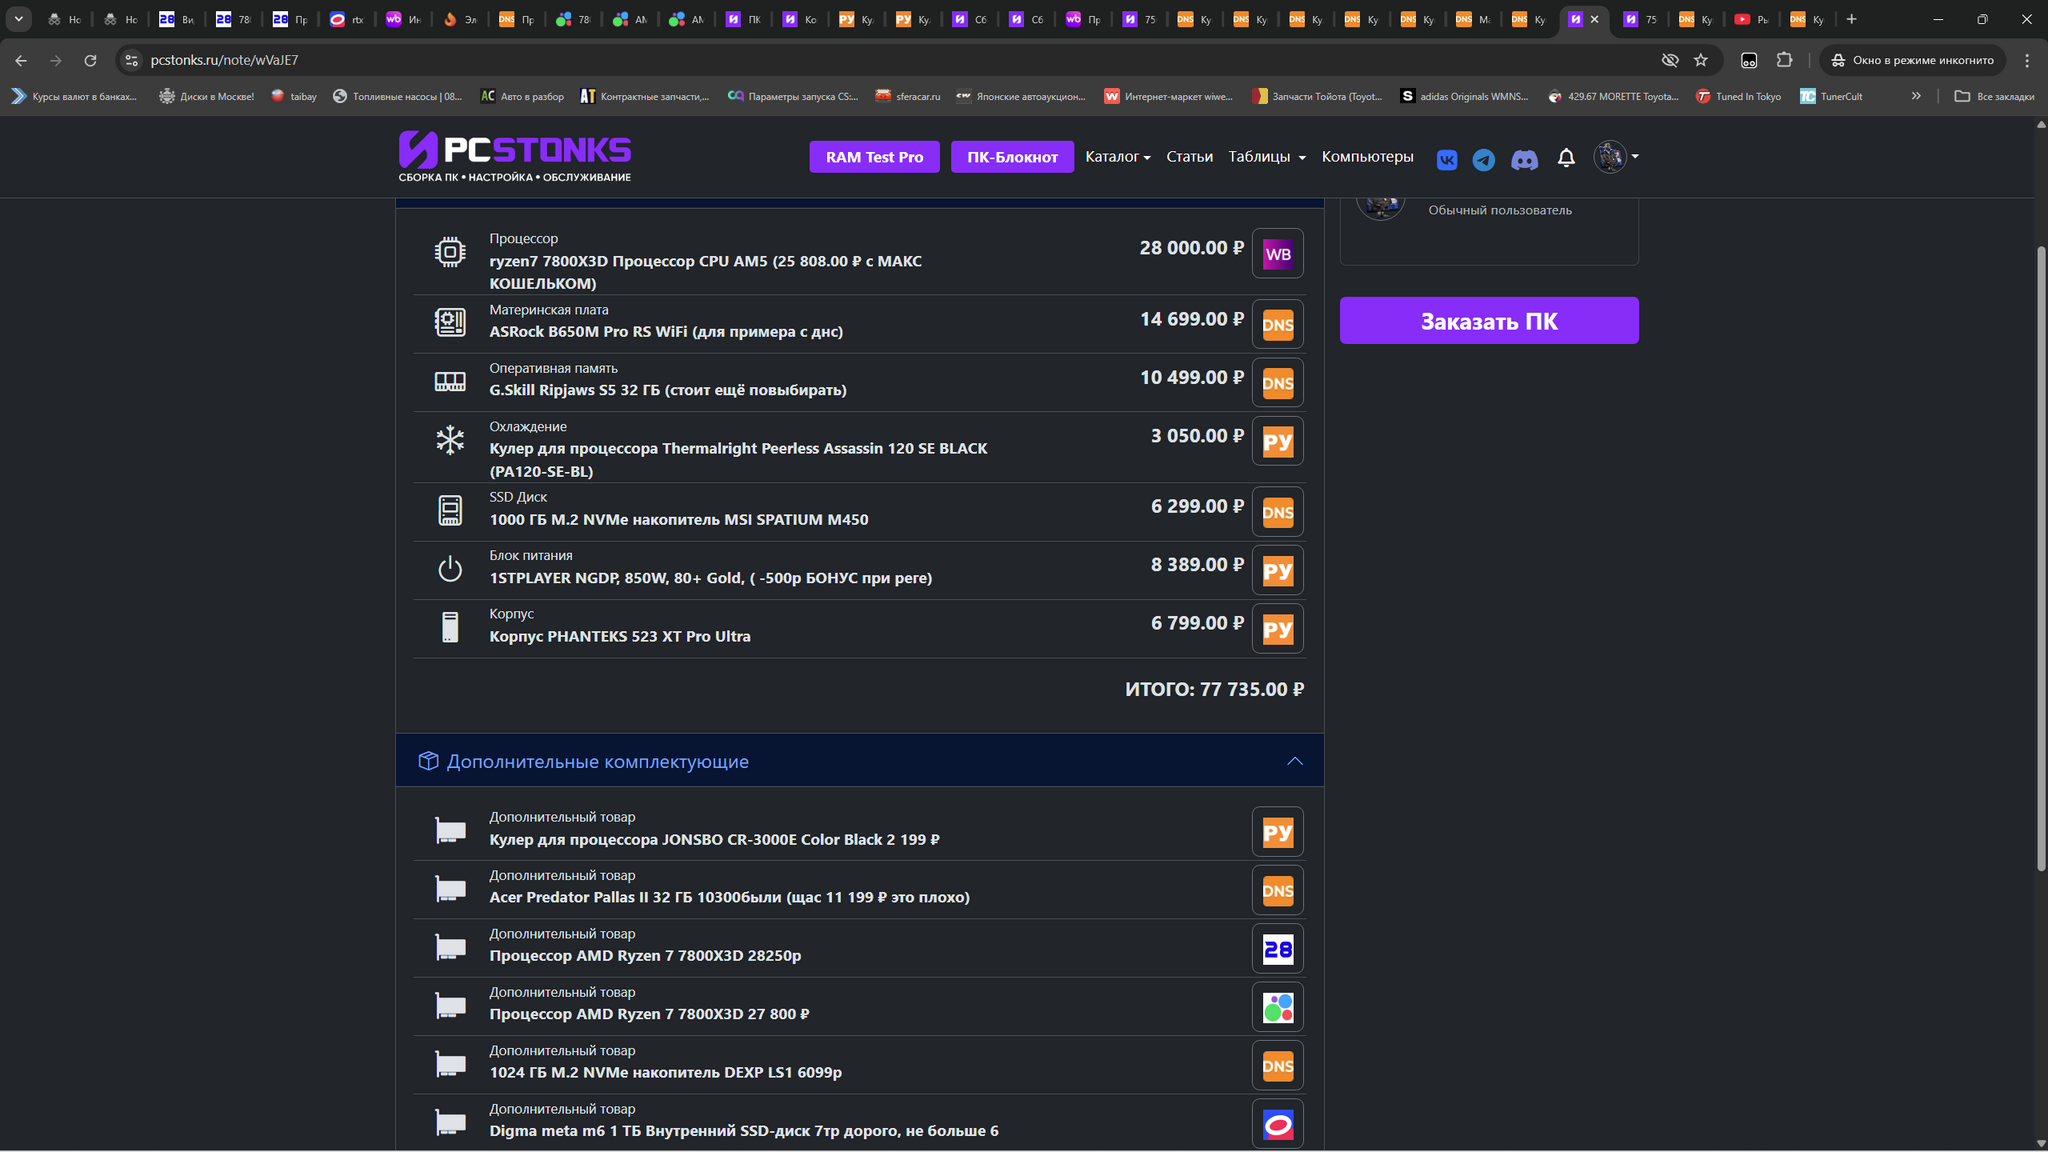2048x1152 pixels.
Task: Open the Компьютеры menu item
Action: point(1367,157)
